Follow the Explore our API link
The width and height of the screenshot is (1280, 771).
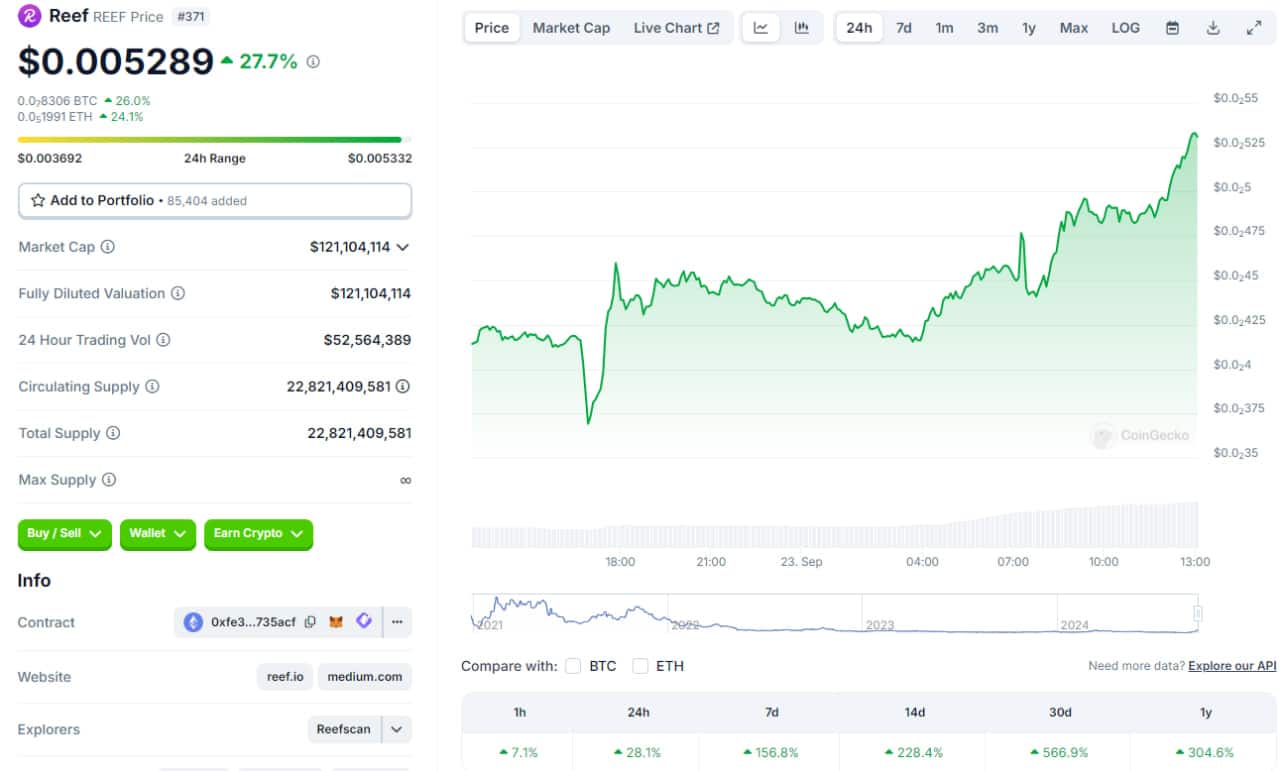point(1232,666)
